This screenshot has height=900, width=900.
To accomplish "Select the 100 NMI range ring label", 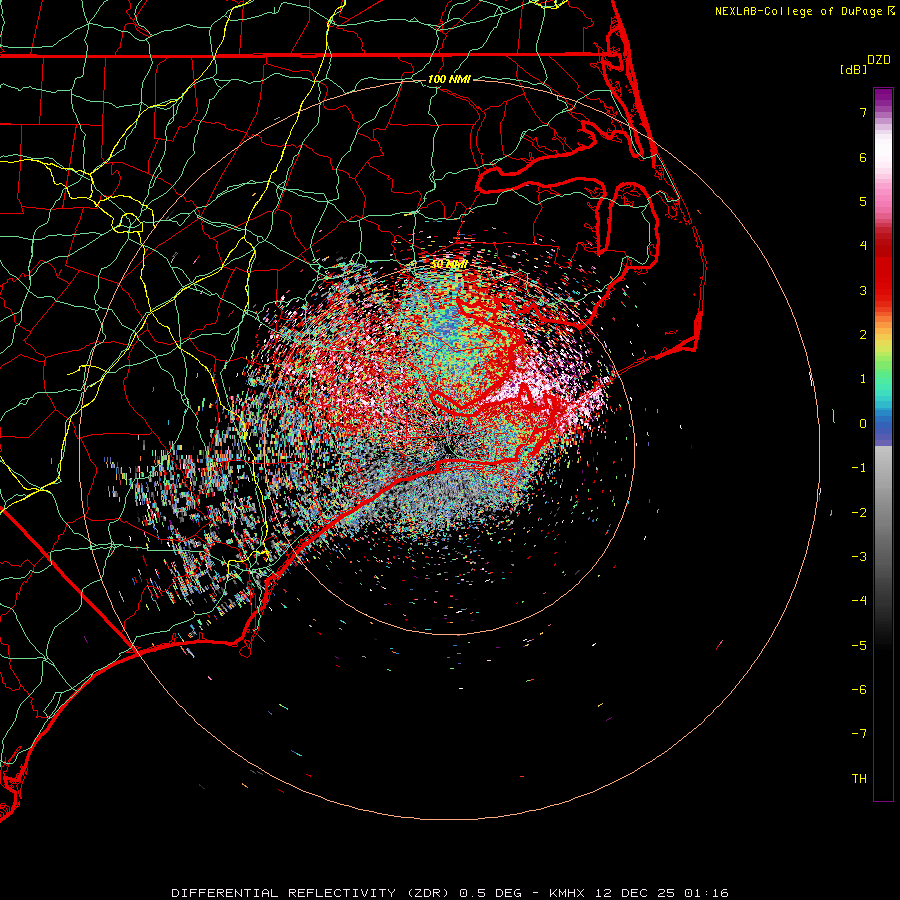I will point(449,79).
